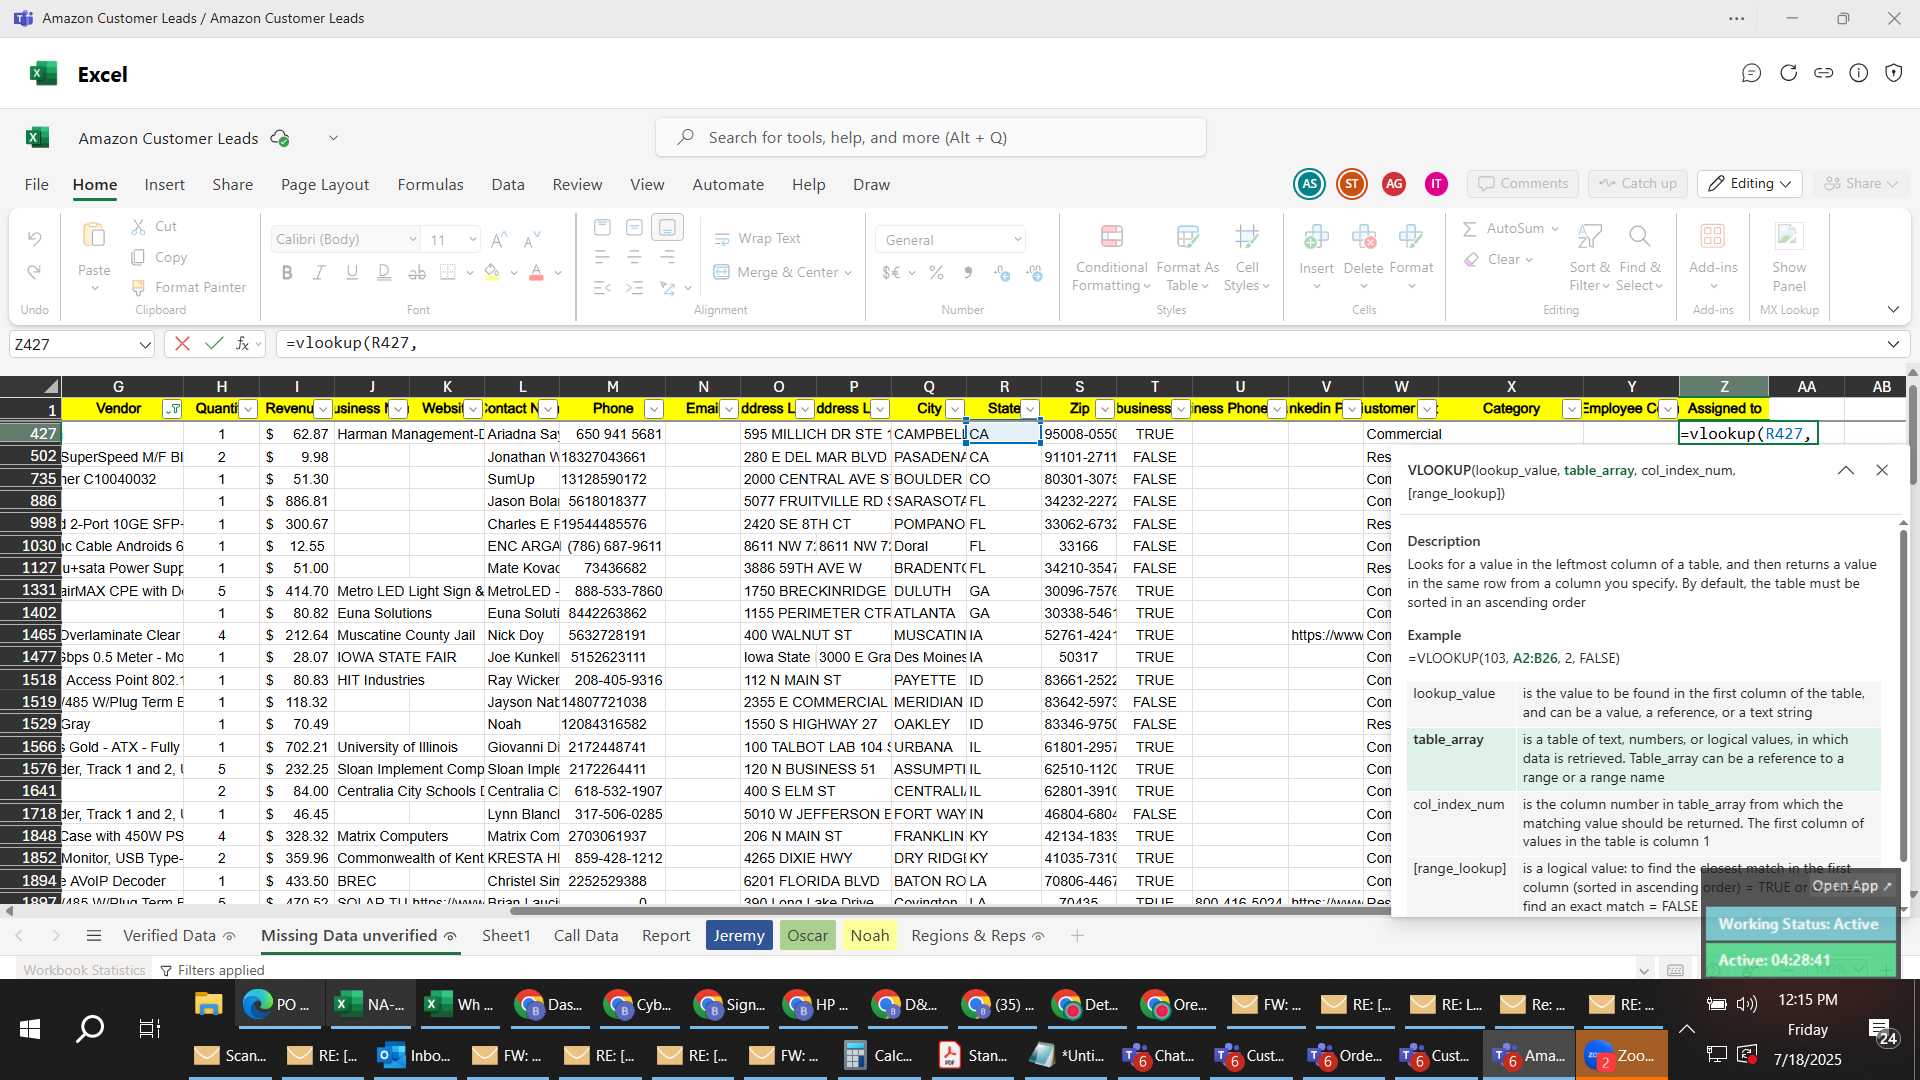Open the Category column filter dropdown
Screen dimensions: 1920x1080
1571,409
